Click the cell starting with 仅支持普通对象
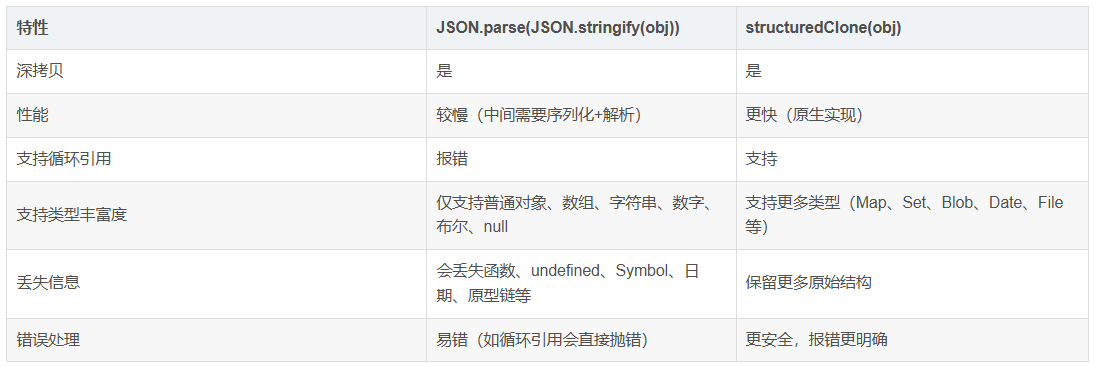Viewport: 1100px width, 367px height. coord(574,215)
